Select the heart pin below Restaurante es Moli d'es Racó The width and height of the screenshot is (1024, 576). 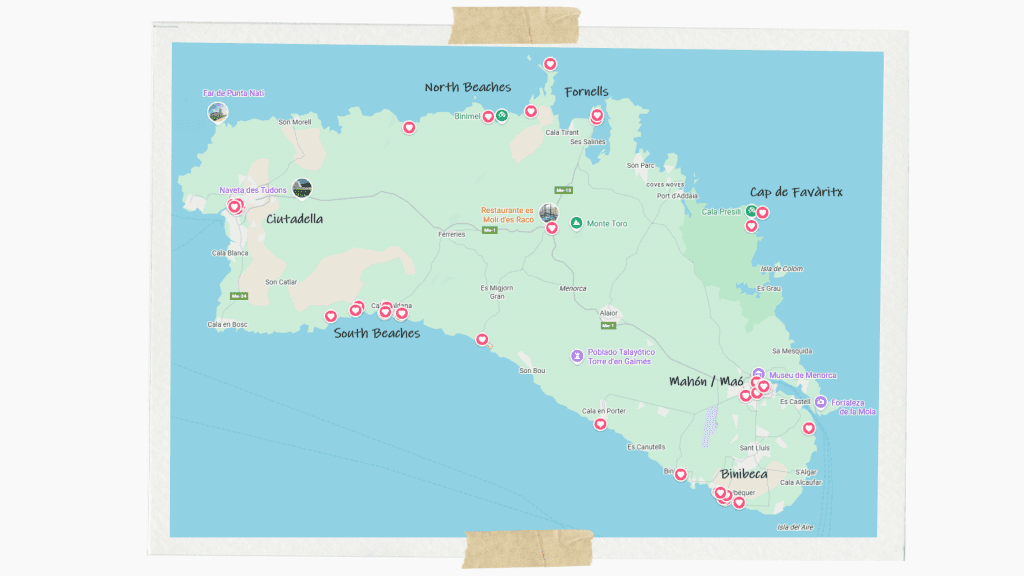tap(552, 228)
